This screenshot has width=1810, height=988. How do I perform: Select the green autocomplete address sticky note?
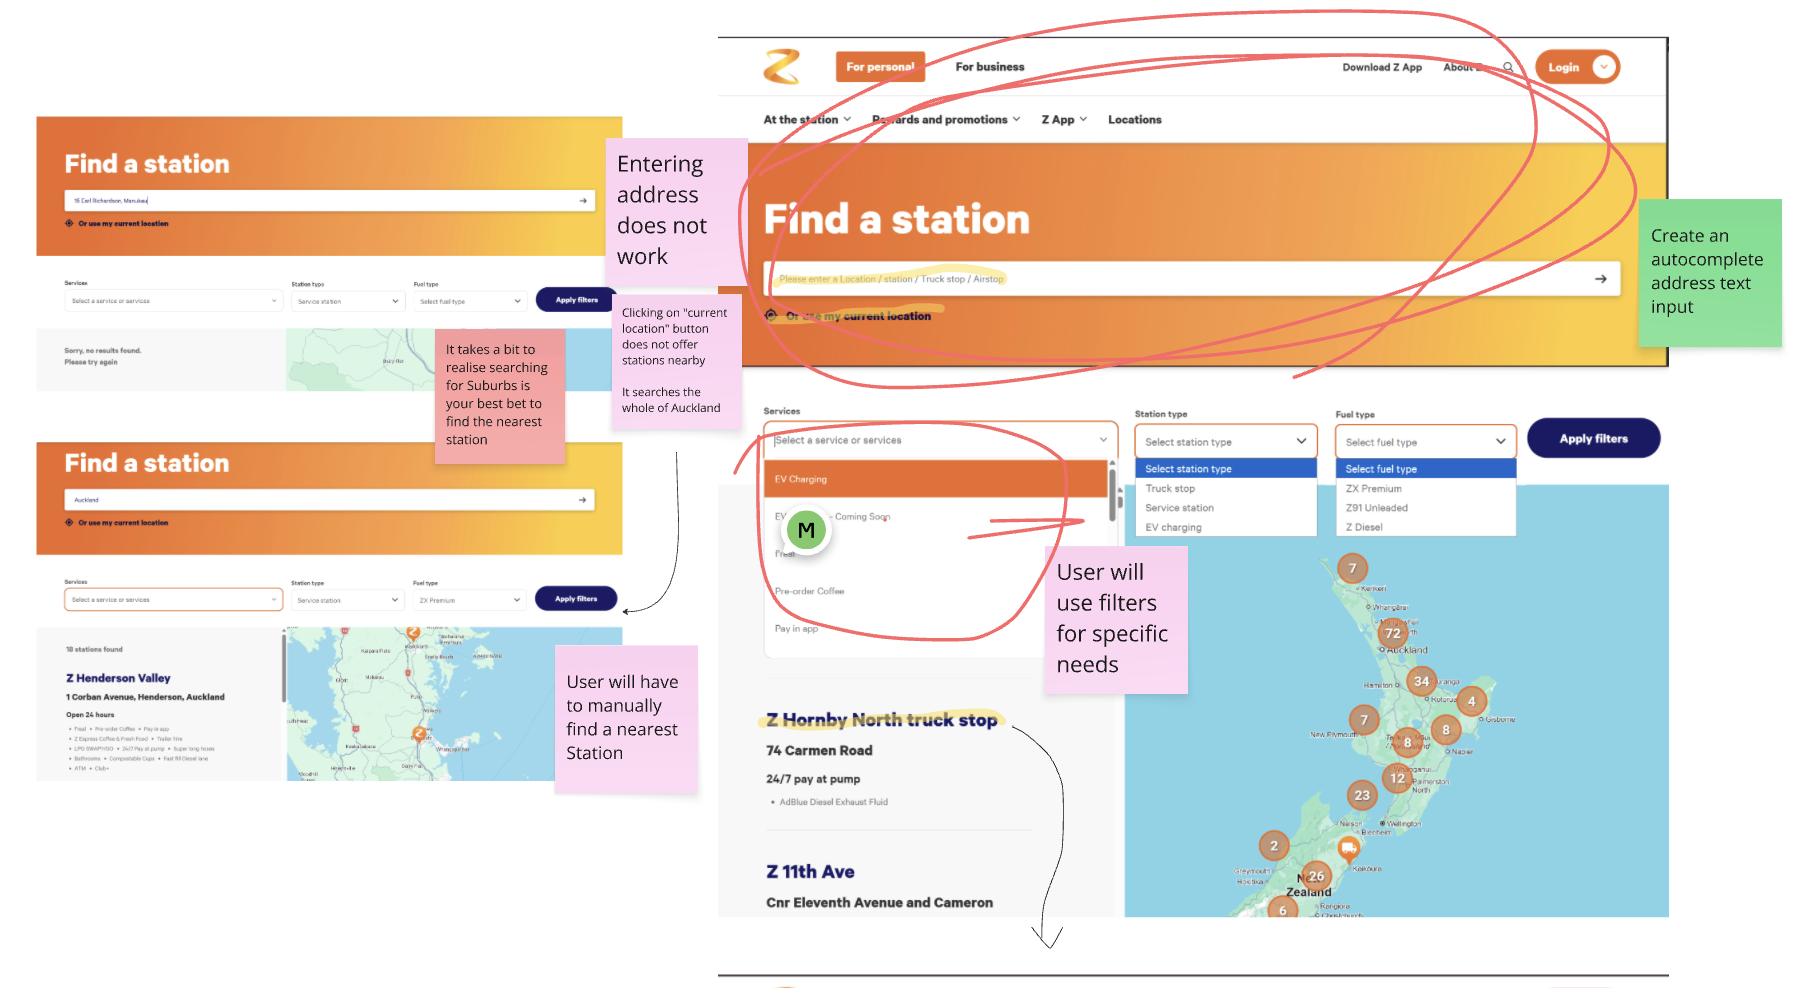click(1710, 273)
